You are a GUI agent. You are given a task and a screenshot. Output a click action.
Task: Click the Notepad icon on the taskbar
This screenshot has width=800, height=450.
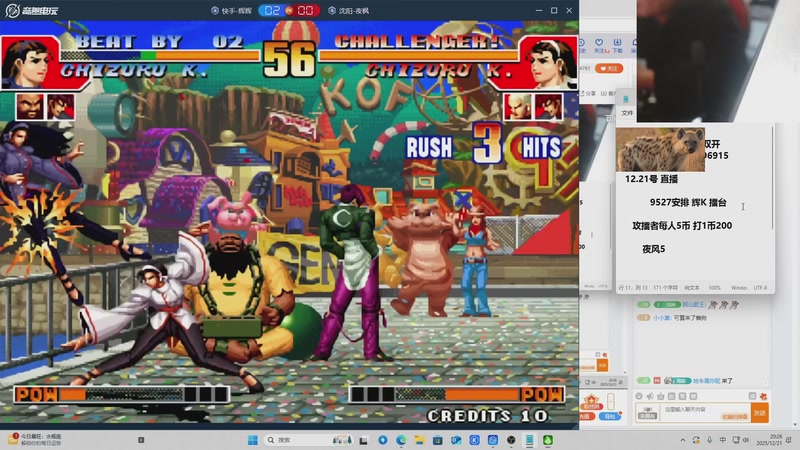point(530,440)
